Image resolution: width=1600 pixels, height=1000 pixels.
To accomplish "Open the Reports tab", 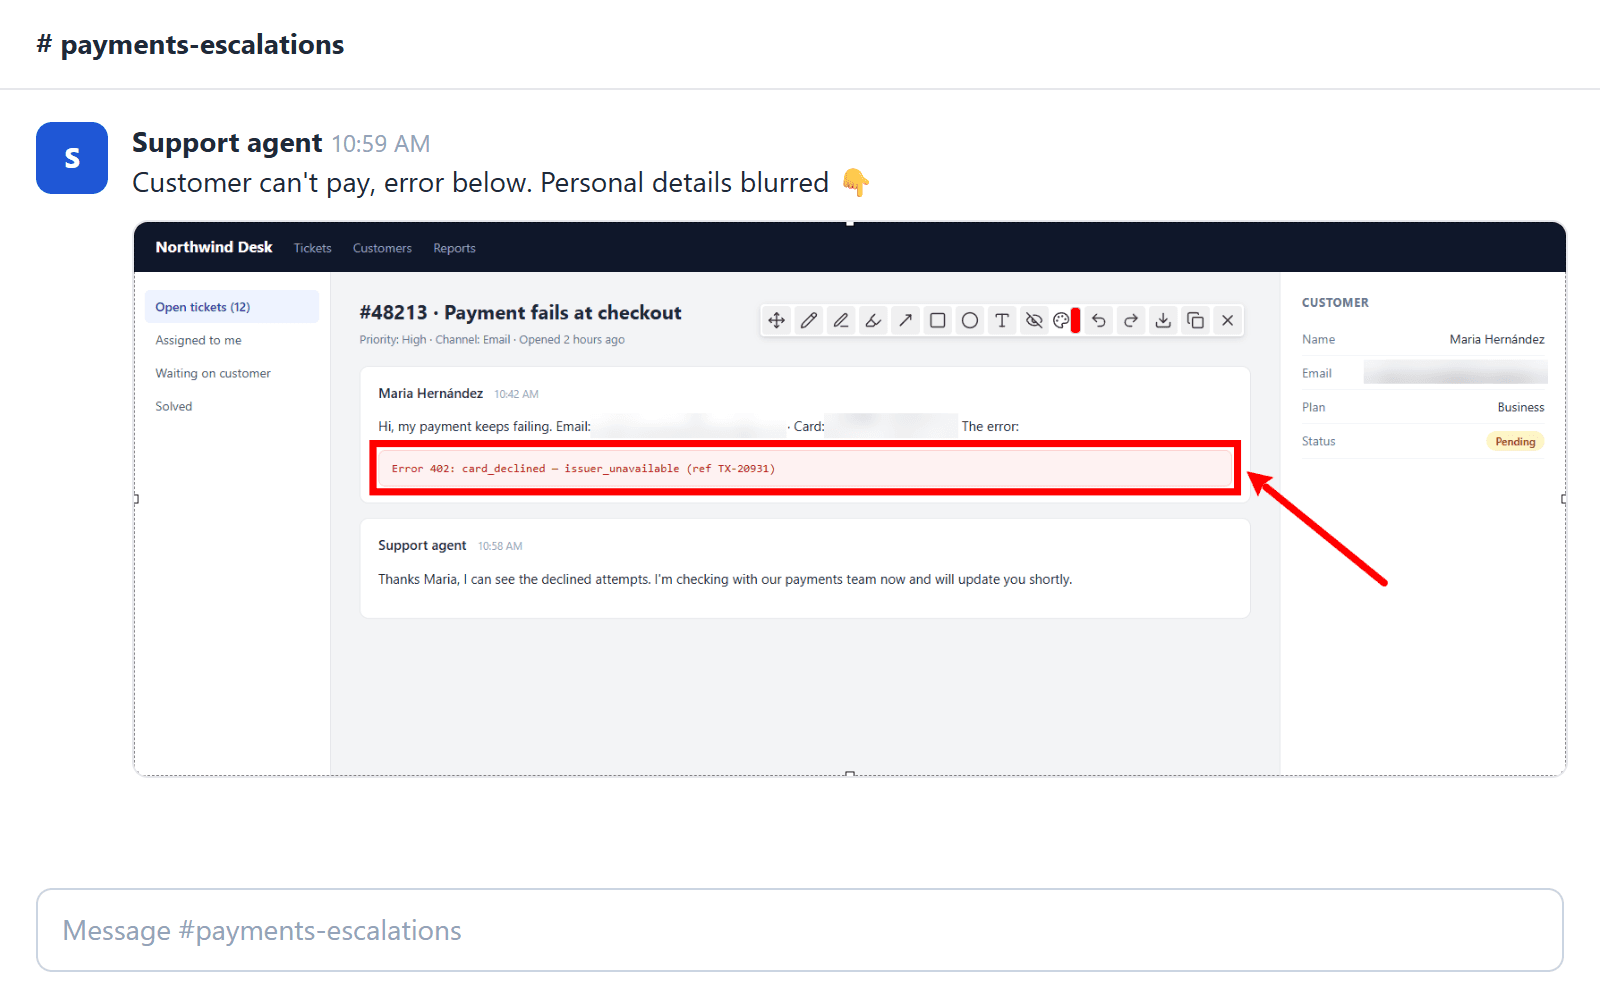I will click(454, 248).
